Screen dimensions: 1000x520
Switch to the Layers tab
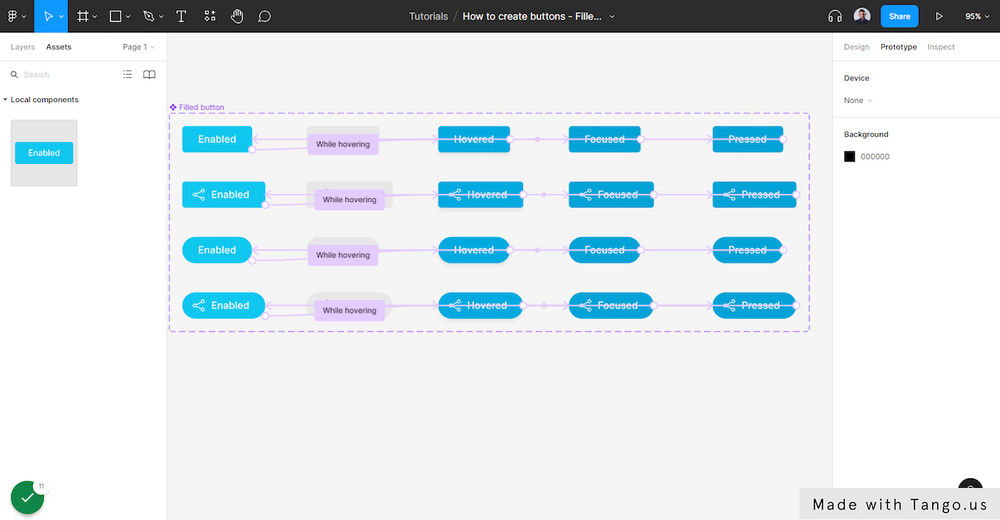(22, 47)
